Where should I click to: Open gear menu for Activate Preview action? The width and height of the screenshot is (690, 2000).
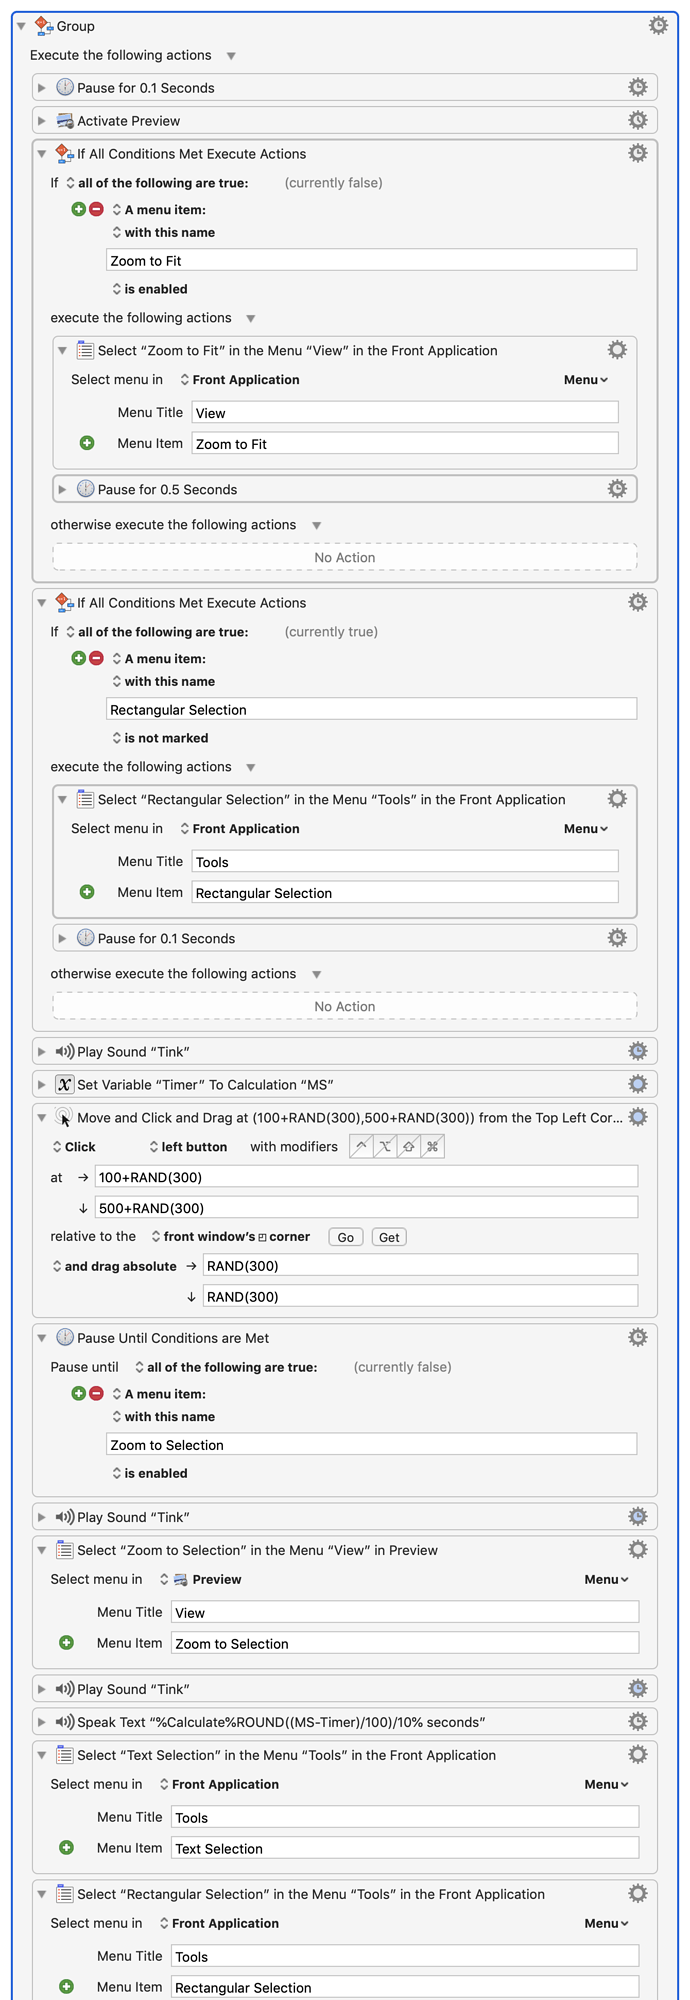pyautogui.click(x=637, y=120)
